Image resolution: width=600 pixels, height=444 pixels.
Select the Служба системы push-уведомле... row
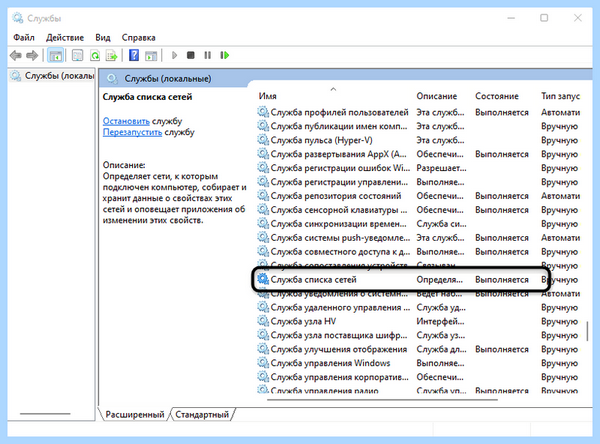click(419, 238)
